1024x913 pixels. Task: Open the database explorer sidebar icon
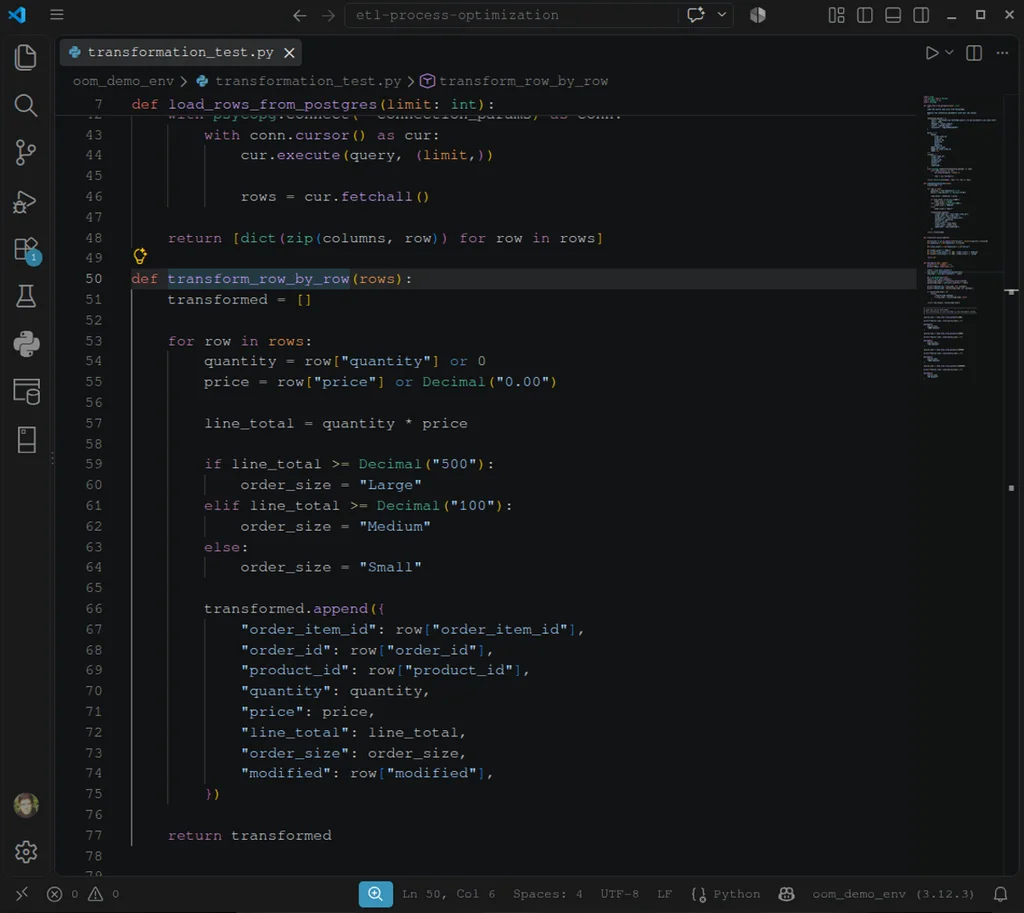[27, 391]
